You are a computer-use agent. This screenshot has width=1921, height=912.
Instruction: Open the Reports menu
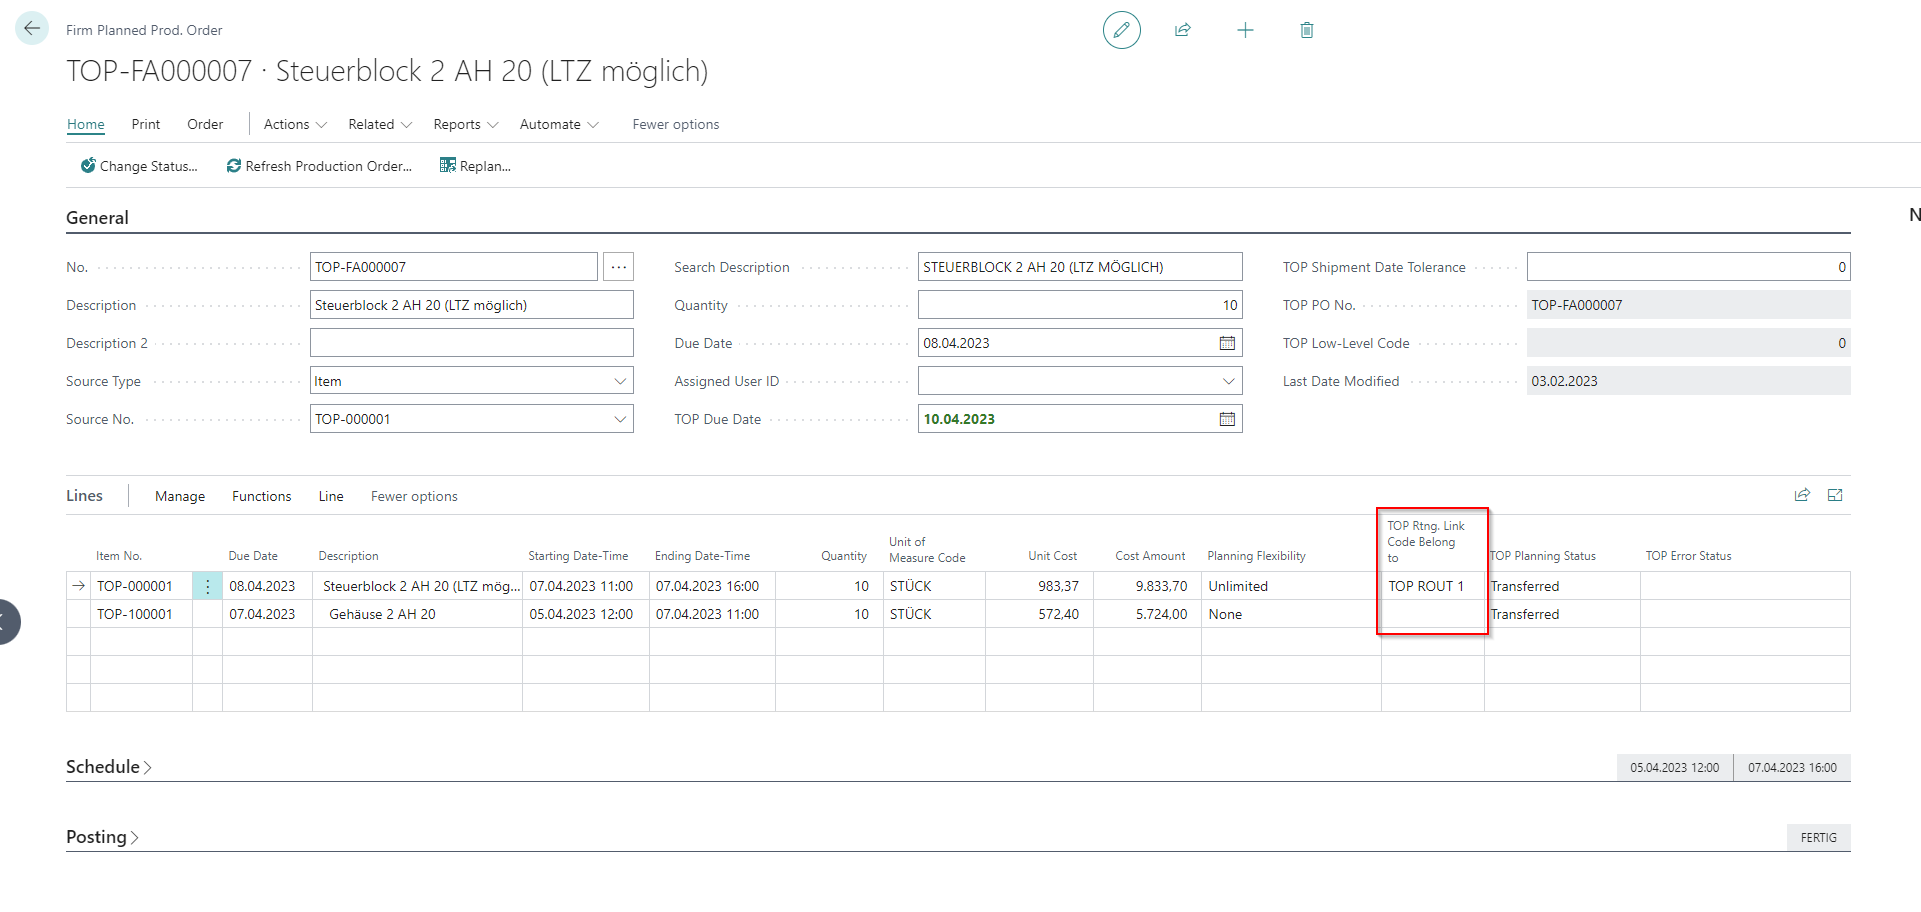[465, 124]
